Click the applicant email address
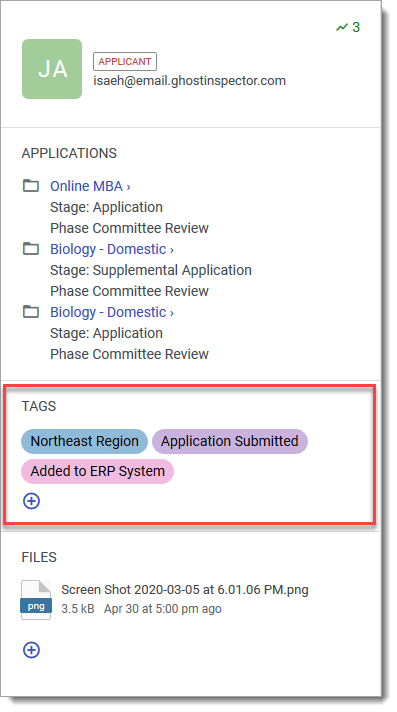The width and height of the screenshot is (397, 712). [x=189, y=81]
